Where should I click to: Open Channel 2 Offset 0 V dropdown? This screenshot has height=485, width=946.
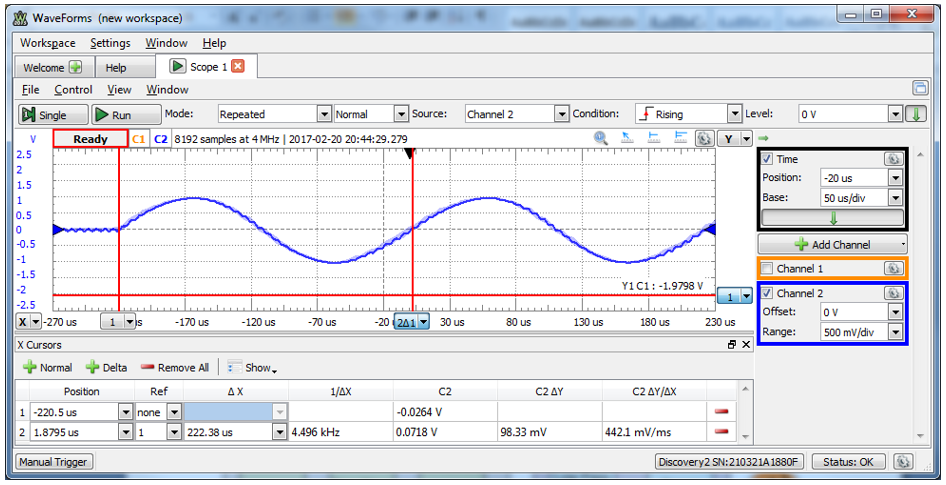(895, 312)
